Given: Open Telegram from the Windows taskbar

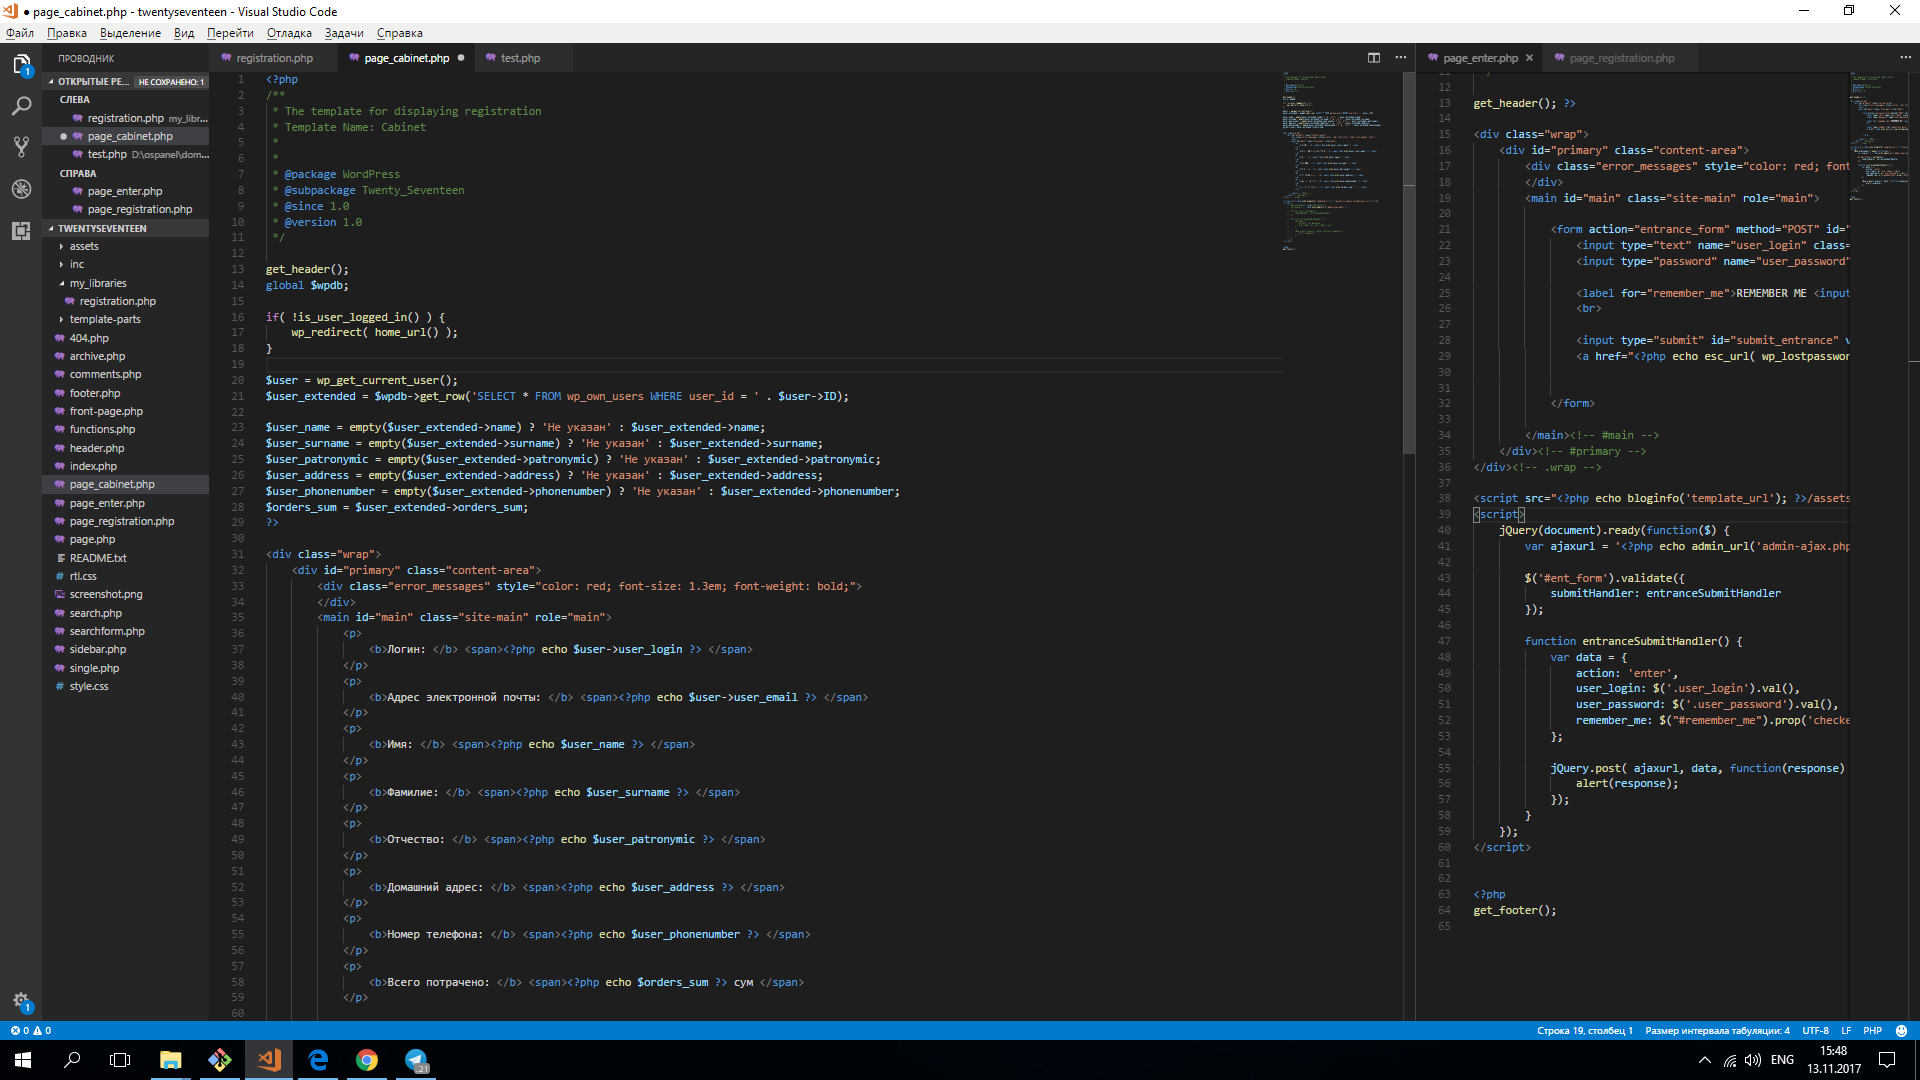Looking at the screenshot, I should pyautogui.click(x=416, y=1060).
